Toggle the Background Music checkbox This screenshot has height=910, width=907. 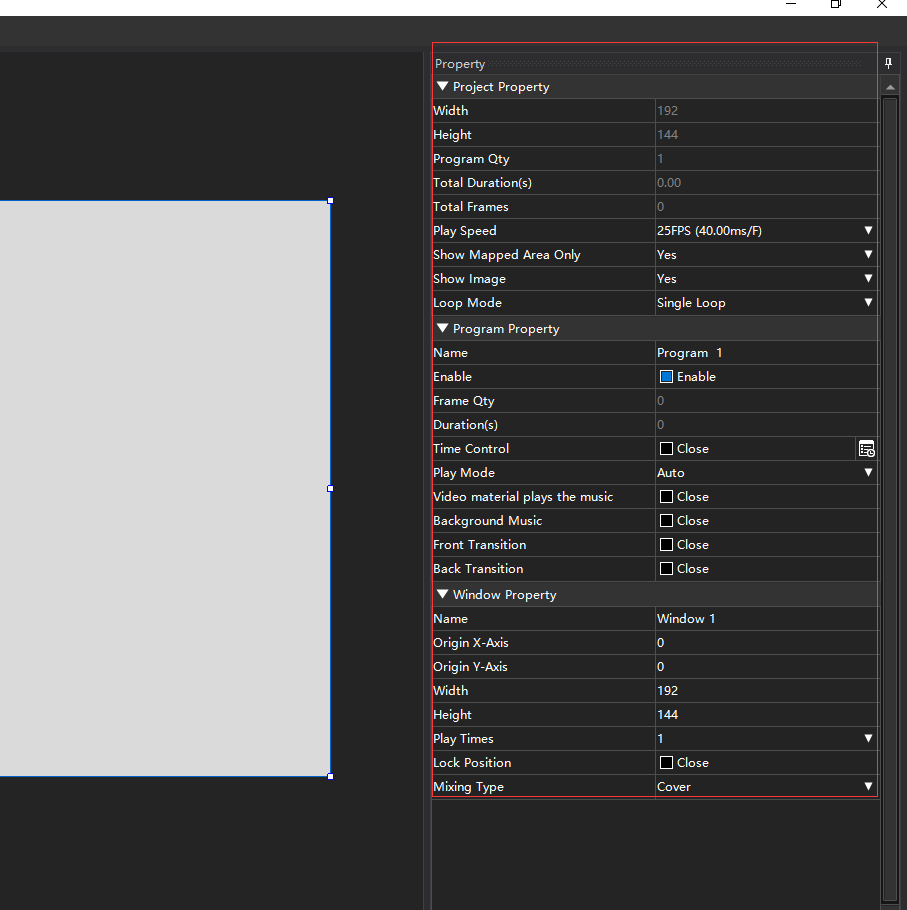pyautogui.click(x=666, y=521)
